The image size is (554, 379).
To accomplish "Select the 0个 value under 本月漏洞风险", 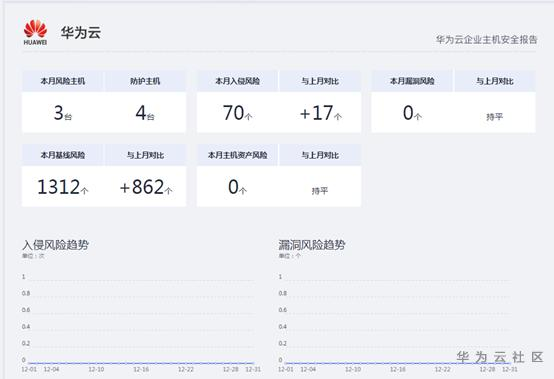I will click(x=412, y=113).
